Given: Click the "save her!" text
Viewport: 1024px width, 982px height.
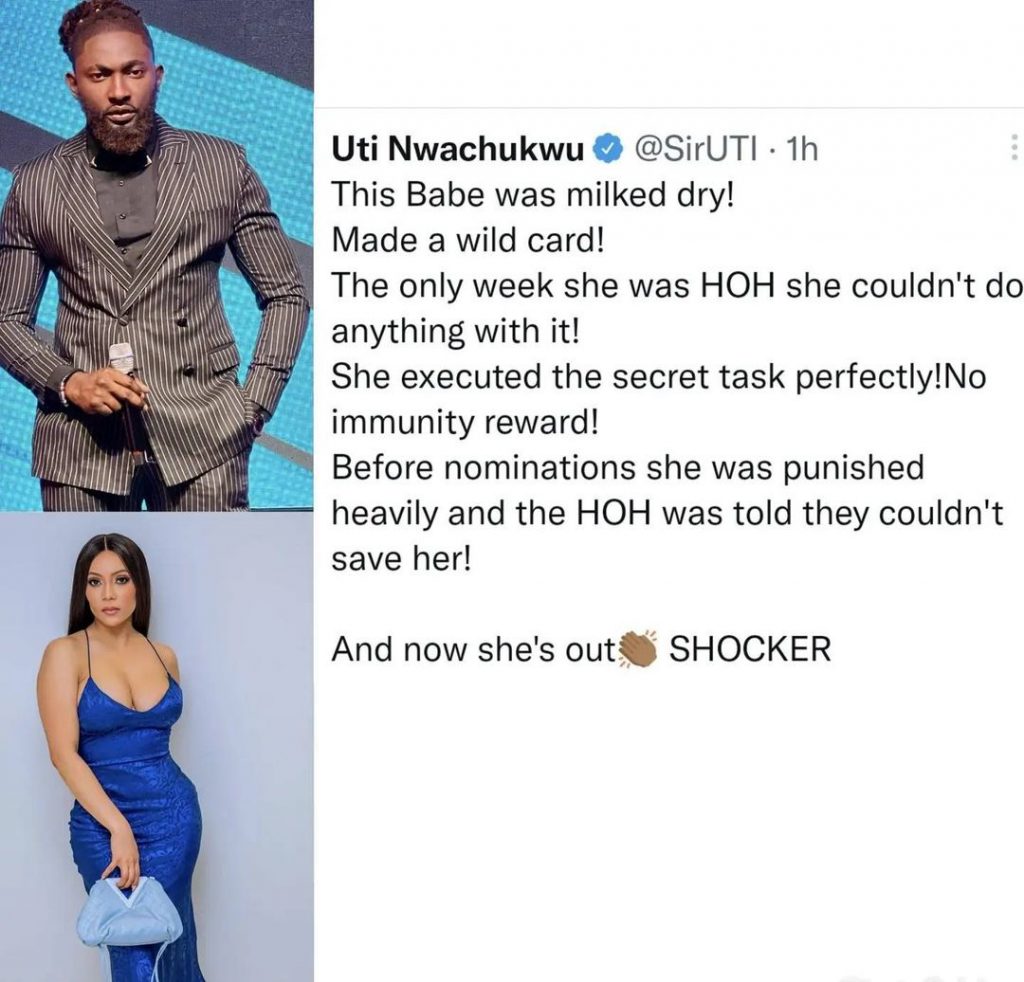Looking at the screenshot, I should point(401,559).
